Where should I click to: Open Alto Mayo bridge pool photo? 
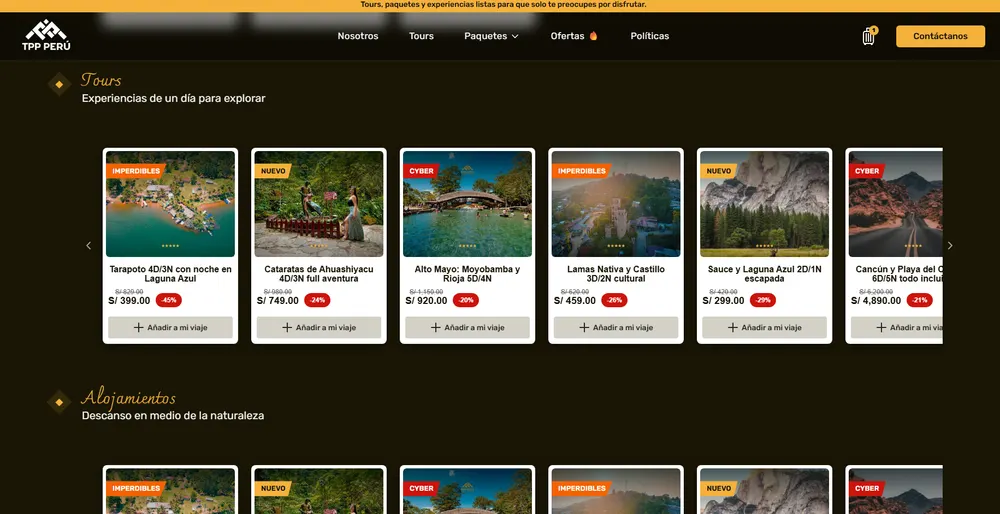(467, 204)
